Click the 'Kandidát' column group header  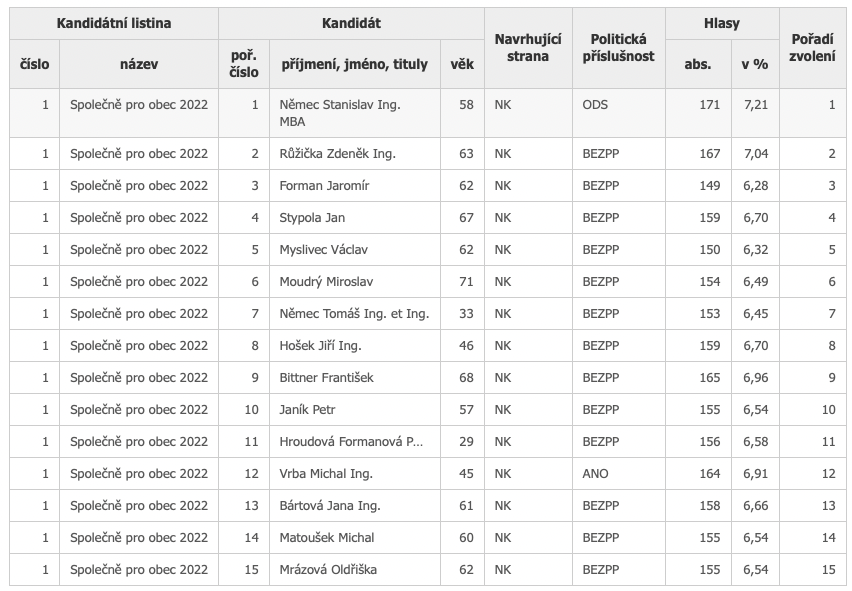click(x=351, y=23)
